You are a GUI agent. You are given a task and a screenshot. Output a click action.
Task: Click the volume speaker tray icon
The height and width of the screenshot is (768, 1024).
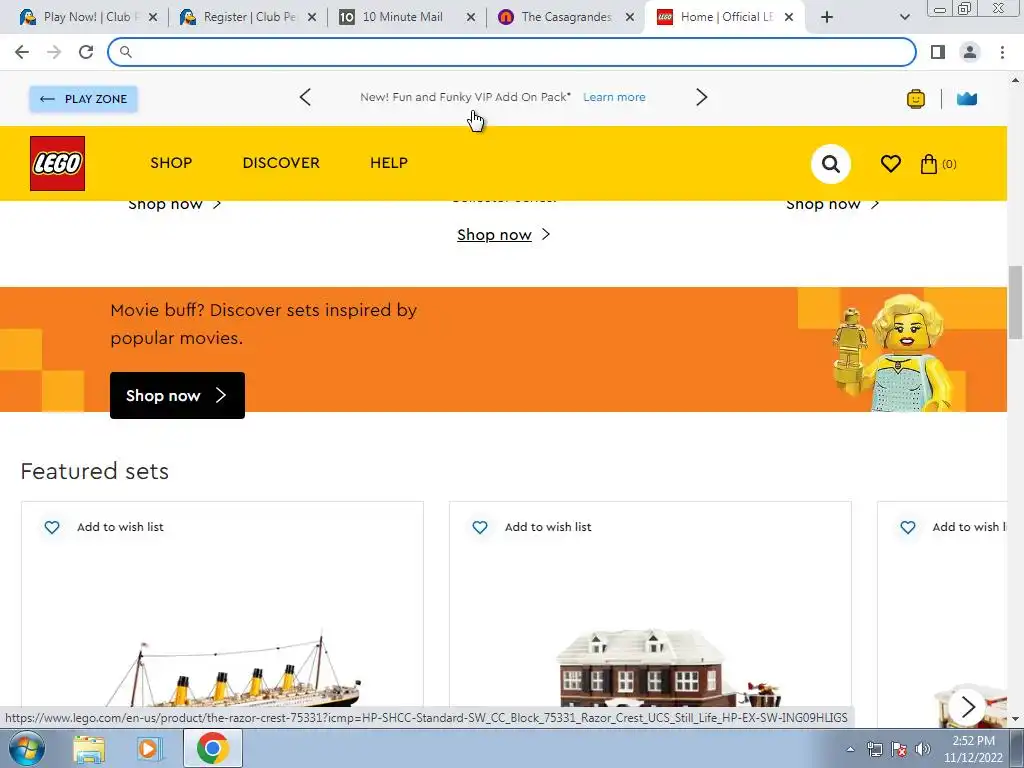coord(922,749)
